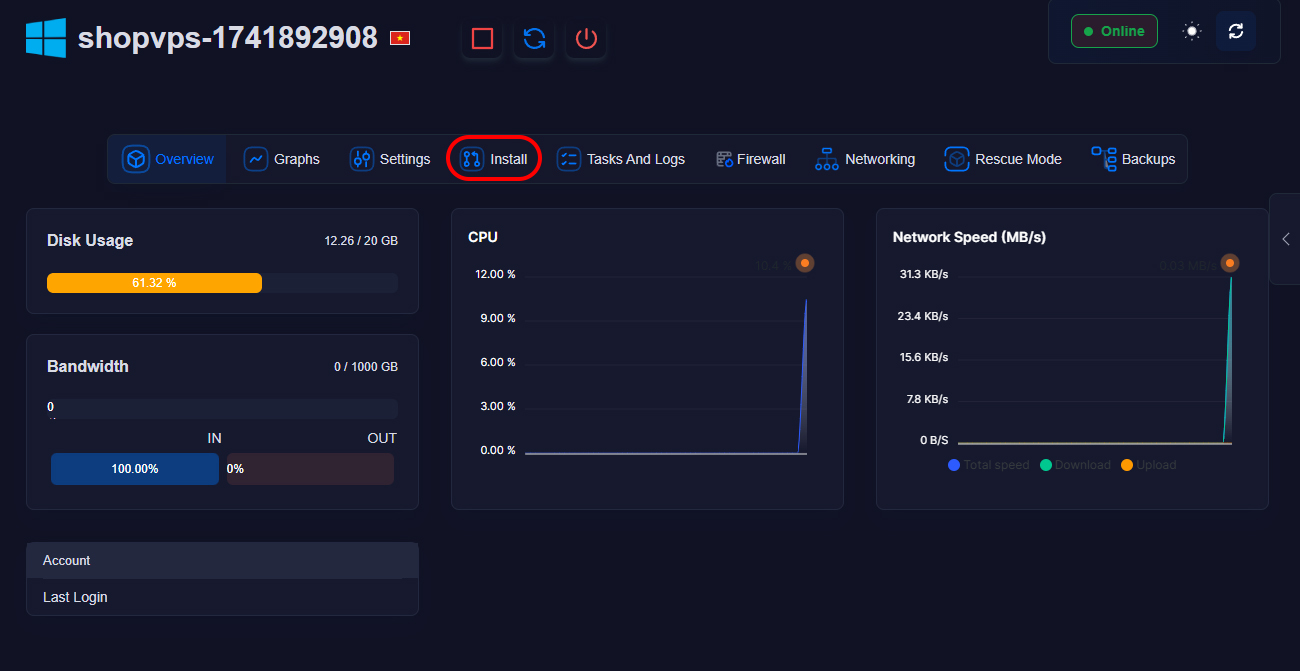Toggle Upload legend series
The height and width of the screenshot is (671, 1300).
pyautogui.click(x=1148, y=465)
